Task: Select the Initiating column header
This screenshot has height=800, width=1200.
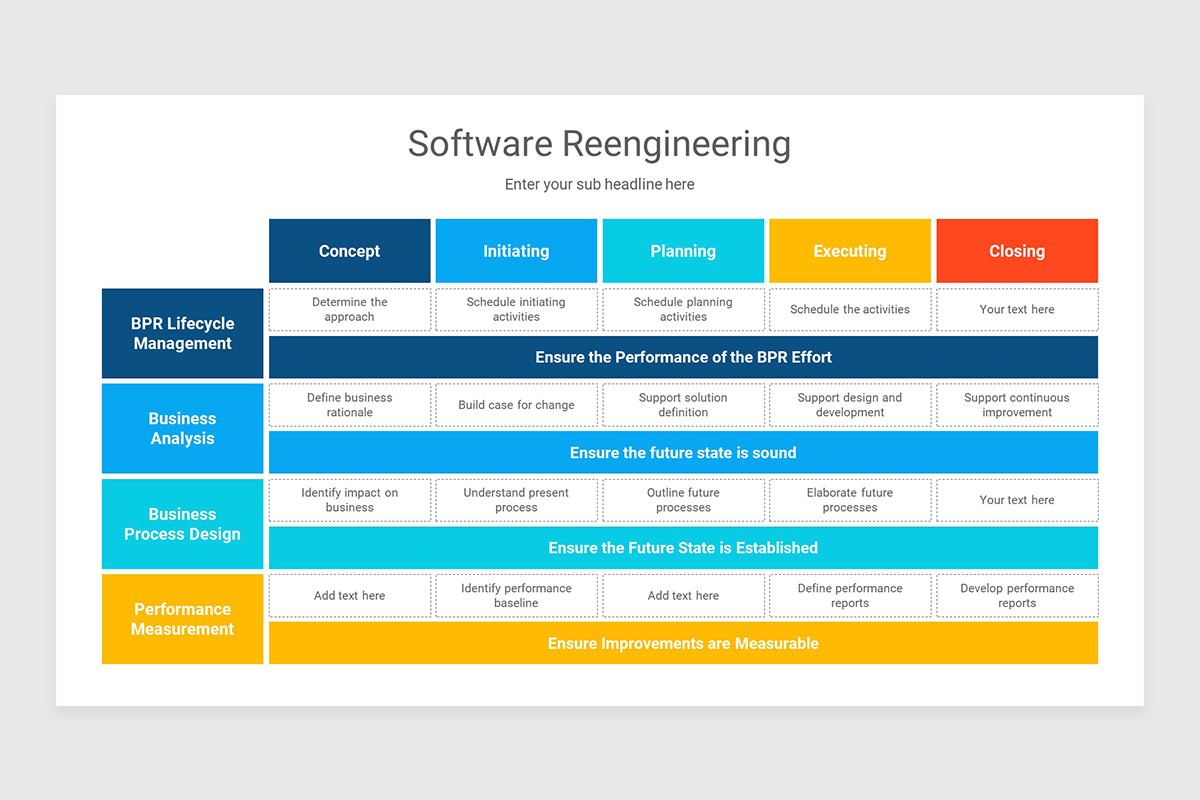Action: (516, 250)
